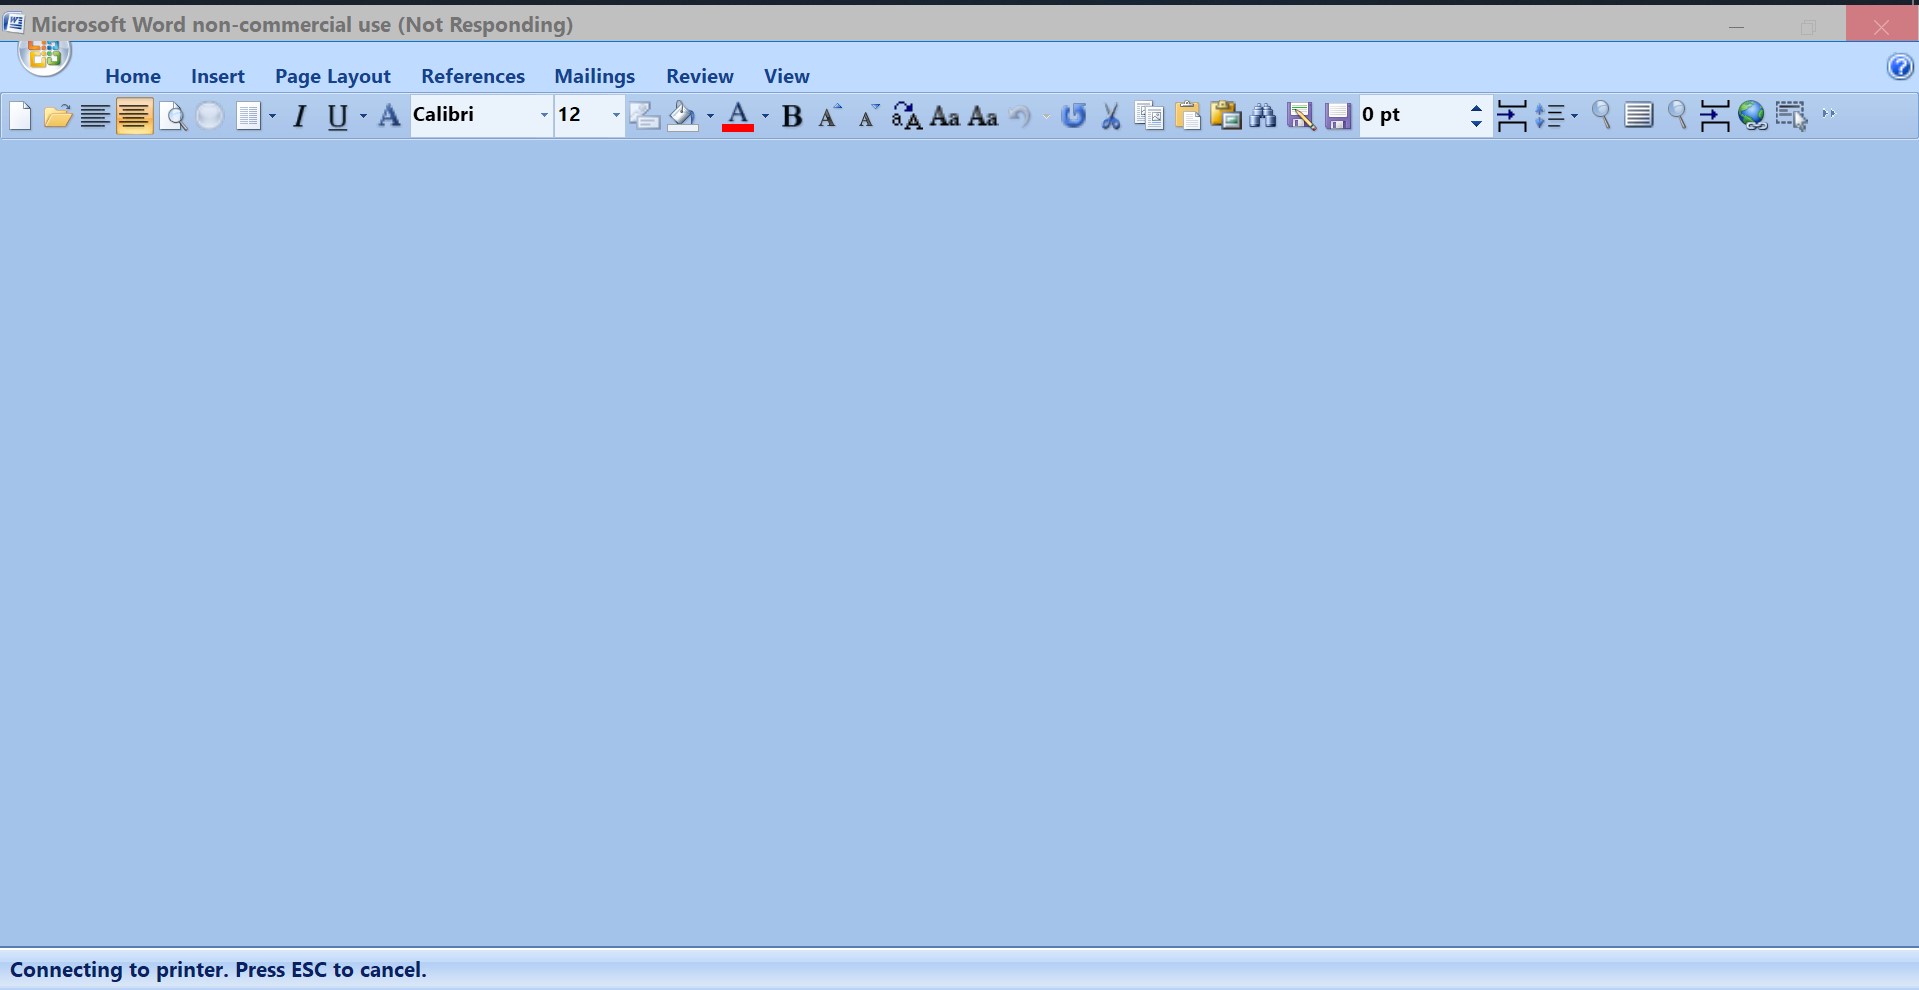Click the Copy icon

(x=1149, y=115)
